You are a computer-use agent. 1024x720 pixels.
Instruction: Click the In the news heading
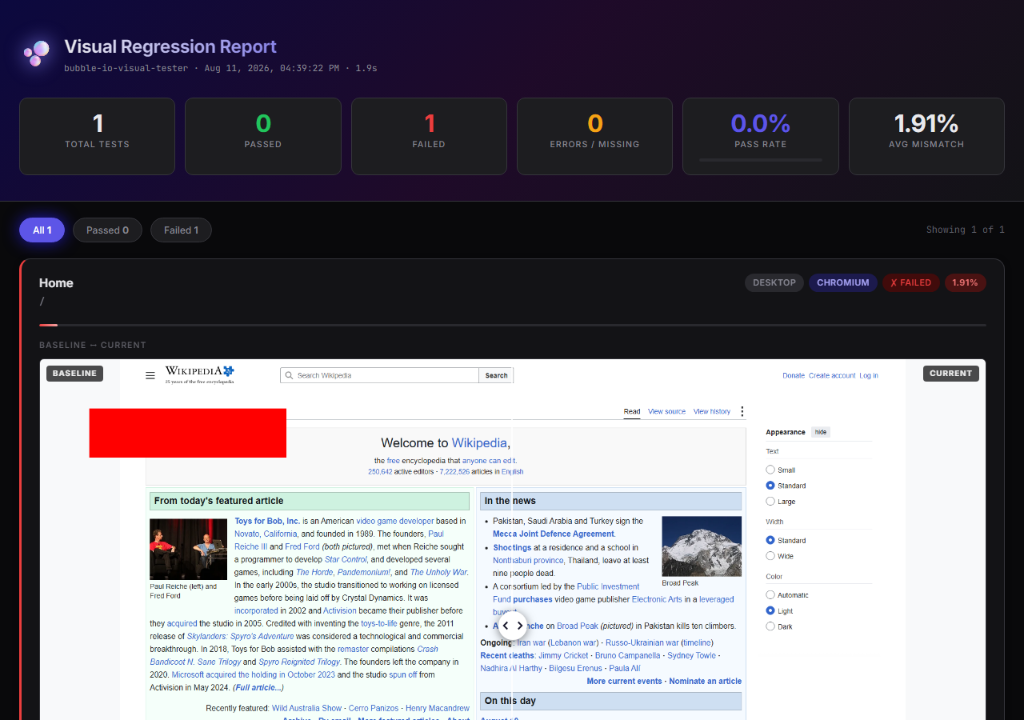coord(510,500)
